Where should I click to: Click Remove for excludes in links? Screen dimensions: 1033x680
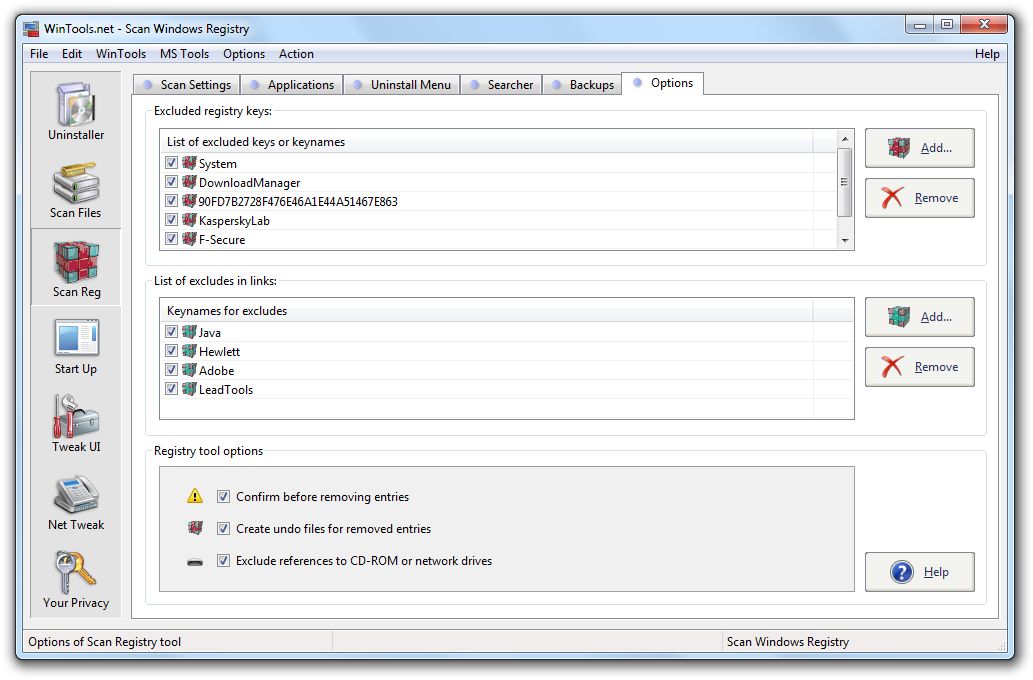pos(919,367)
